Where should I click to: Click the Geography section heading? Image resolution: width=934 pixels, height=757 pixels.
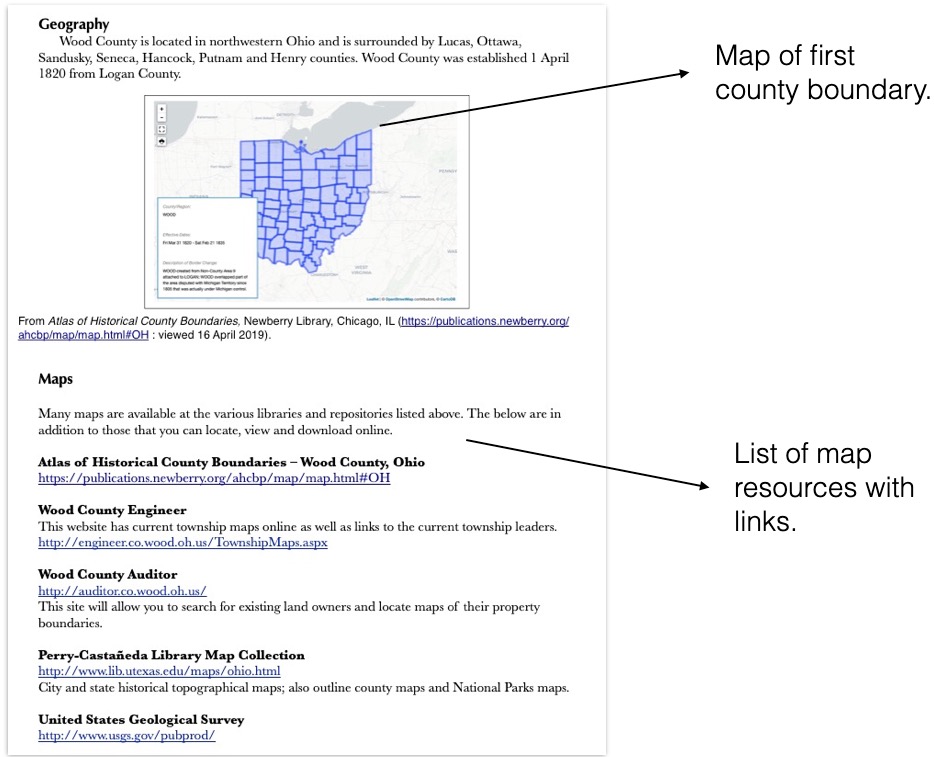click(73, 24)
